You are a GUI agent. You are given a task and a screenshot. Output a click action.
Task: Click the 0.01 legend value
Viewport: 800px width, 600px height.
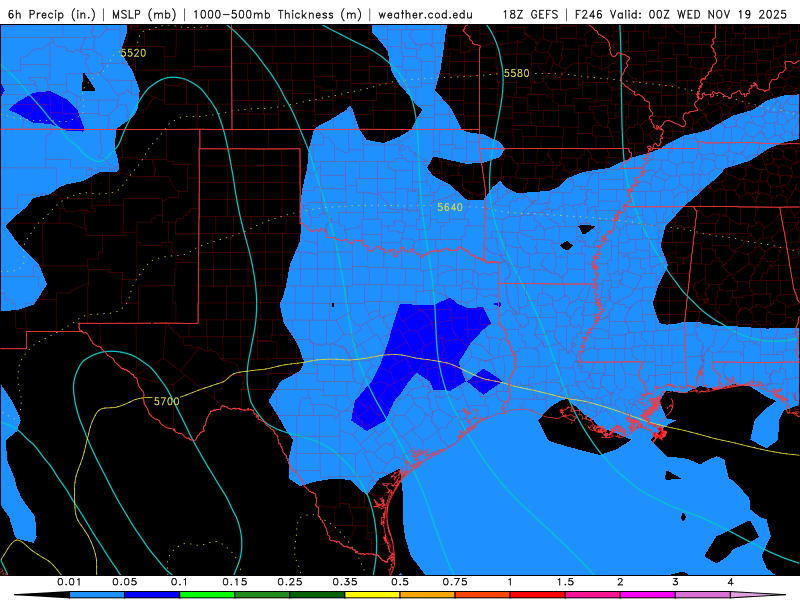(69, 582)
